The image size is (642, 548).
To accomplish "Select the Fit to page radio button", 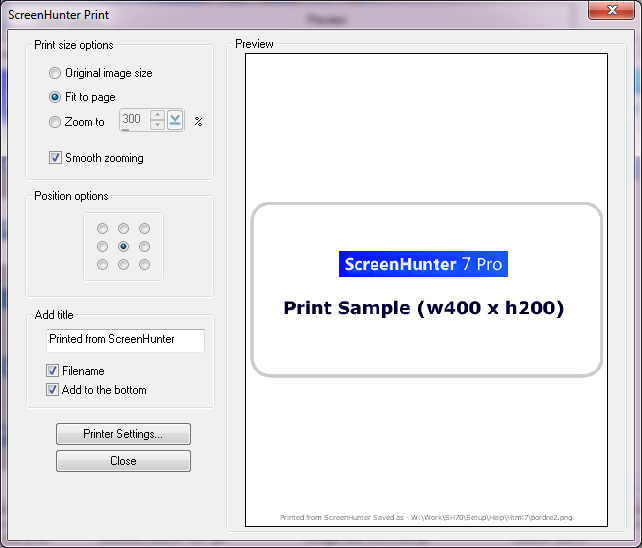I will pyautogui.click(x=55, y=97).
